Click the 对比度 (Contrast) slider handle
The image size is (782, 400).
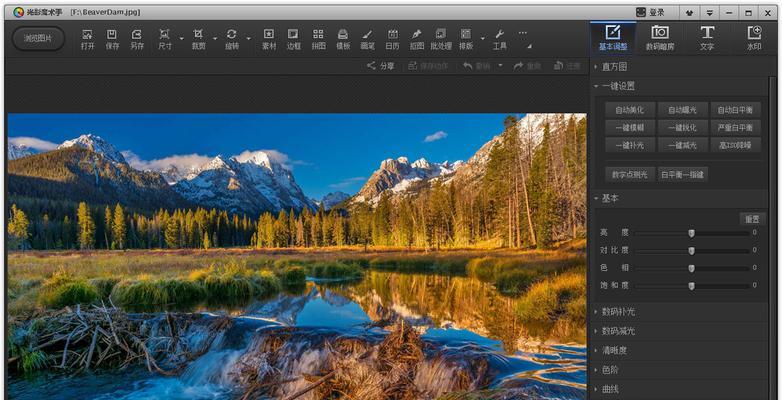pos(691,250)
